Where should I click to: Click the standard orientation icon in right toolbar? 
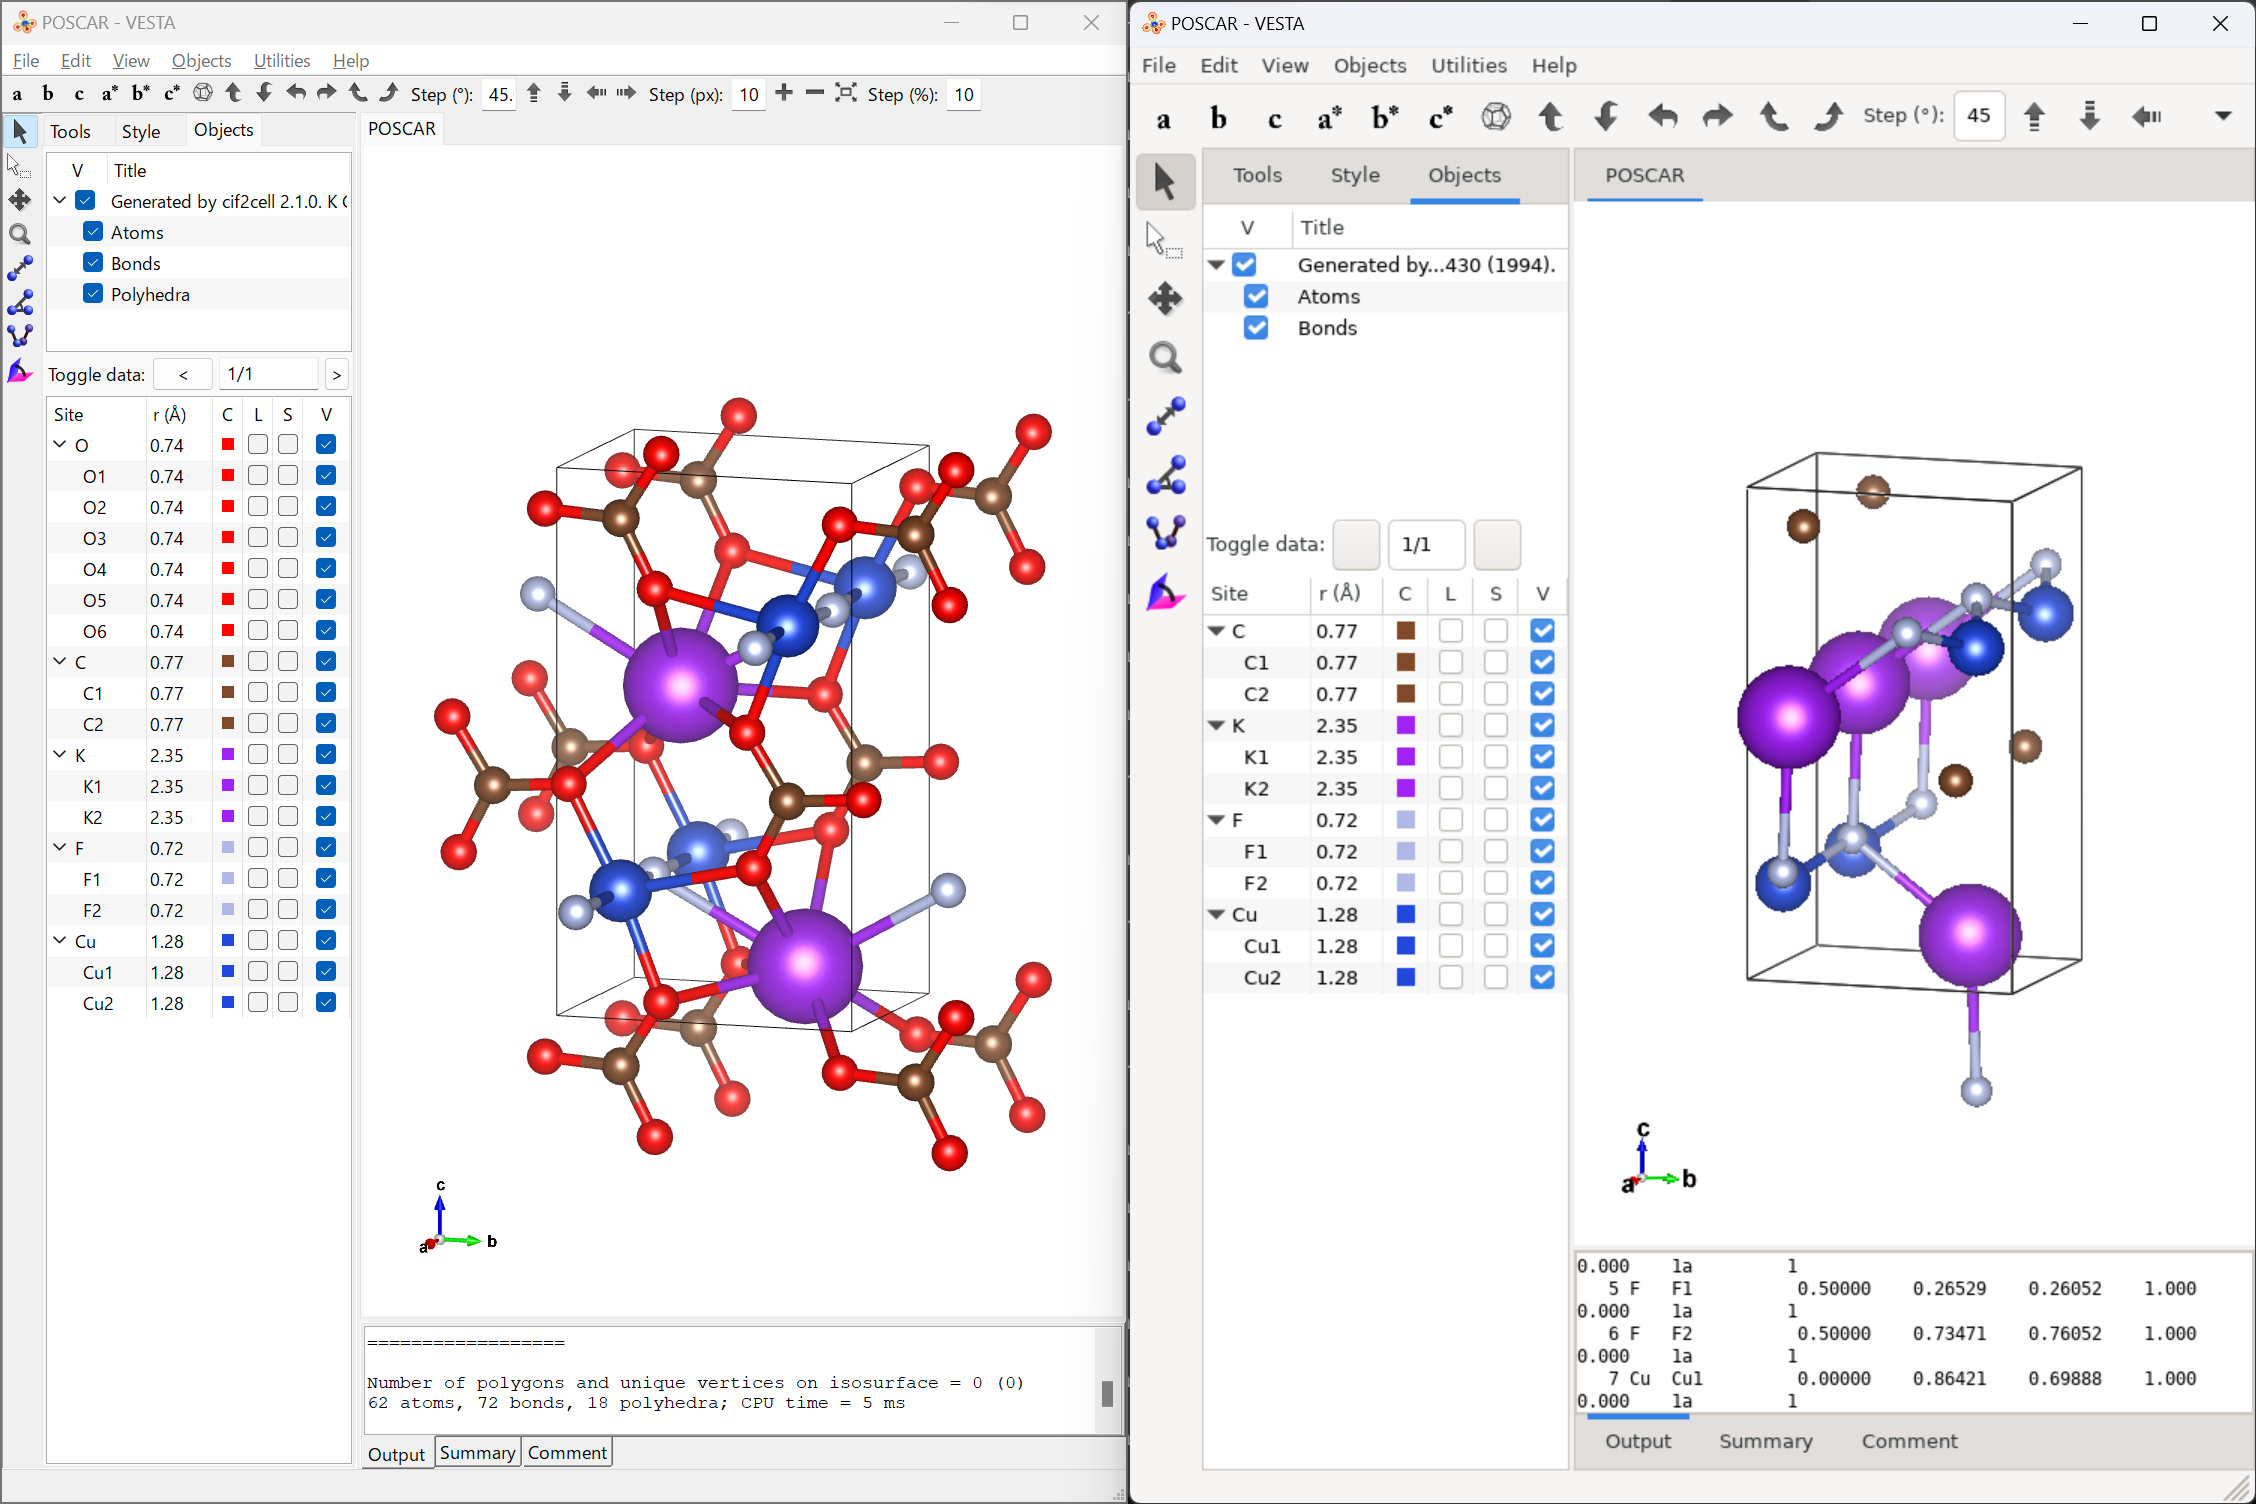1496,117
